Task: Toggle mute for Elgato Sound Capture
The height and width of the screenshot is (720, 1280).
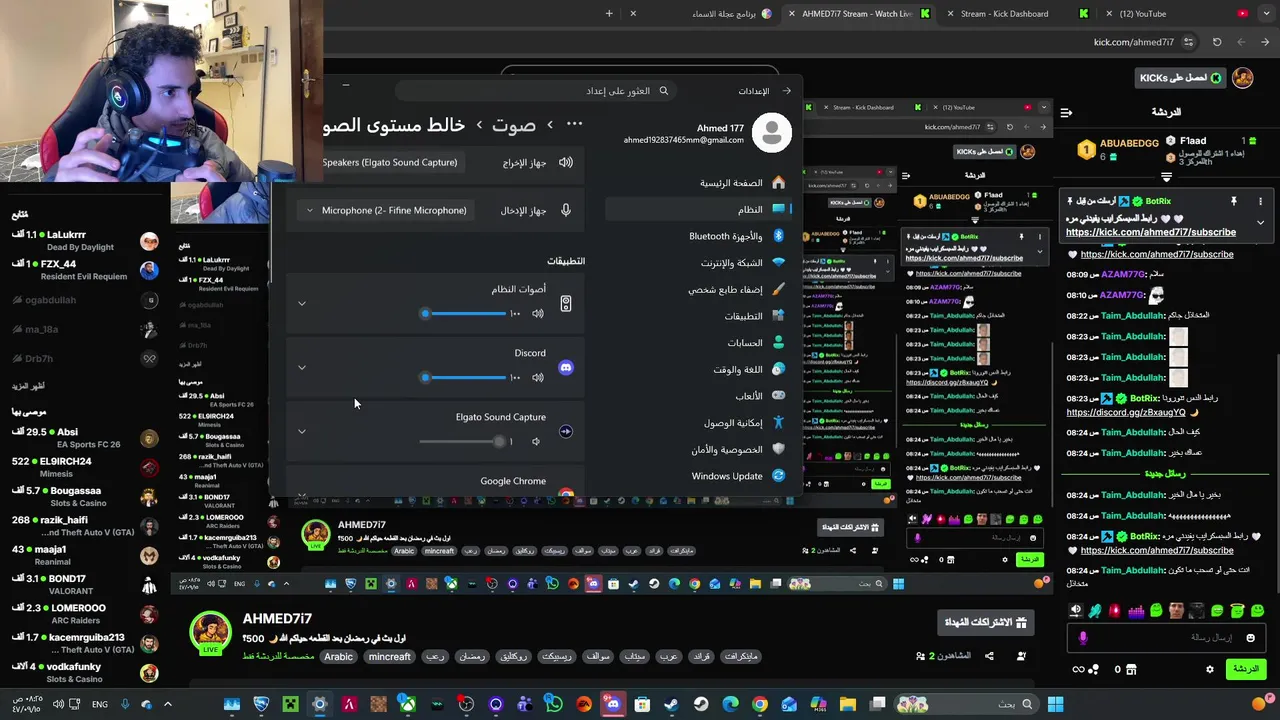Action: point(536,442)
